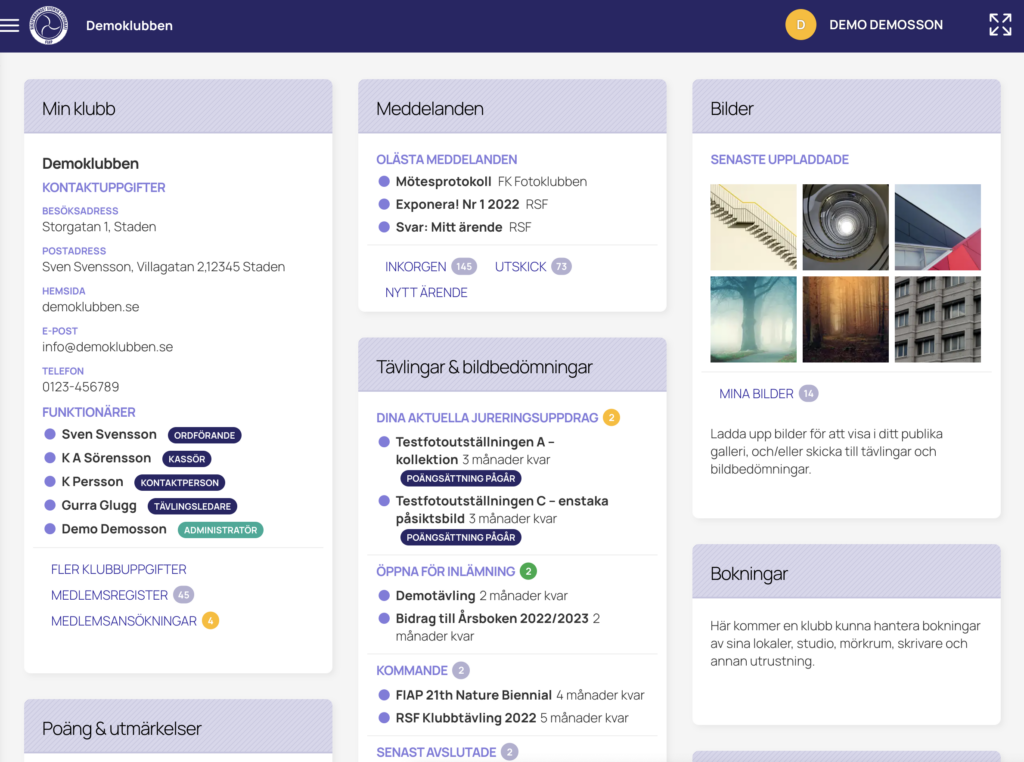The image size is (1024, 762).
Task: Open the spiral staircase thumbnail
Action: click(846, 227)
